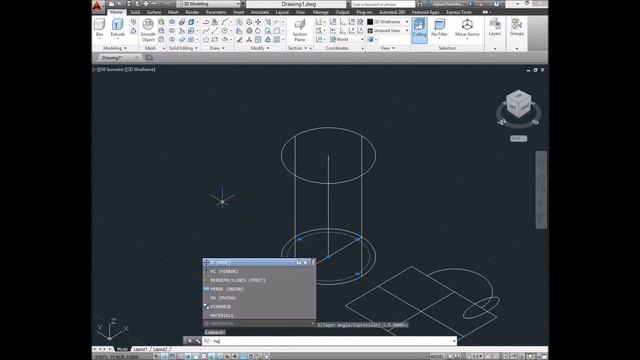
Task: Open the Layers panel button
Action: click(x=495, y=27)
